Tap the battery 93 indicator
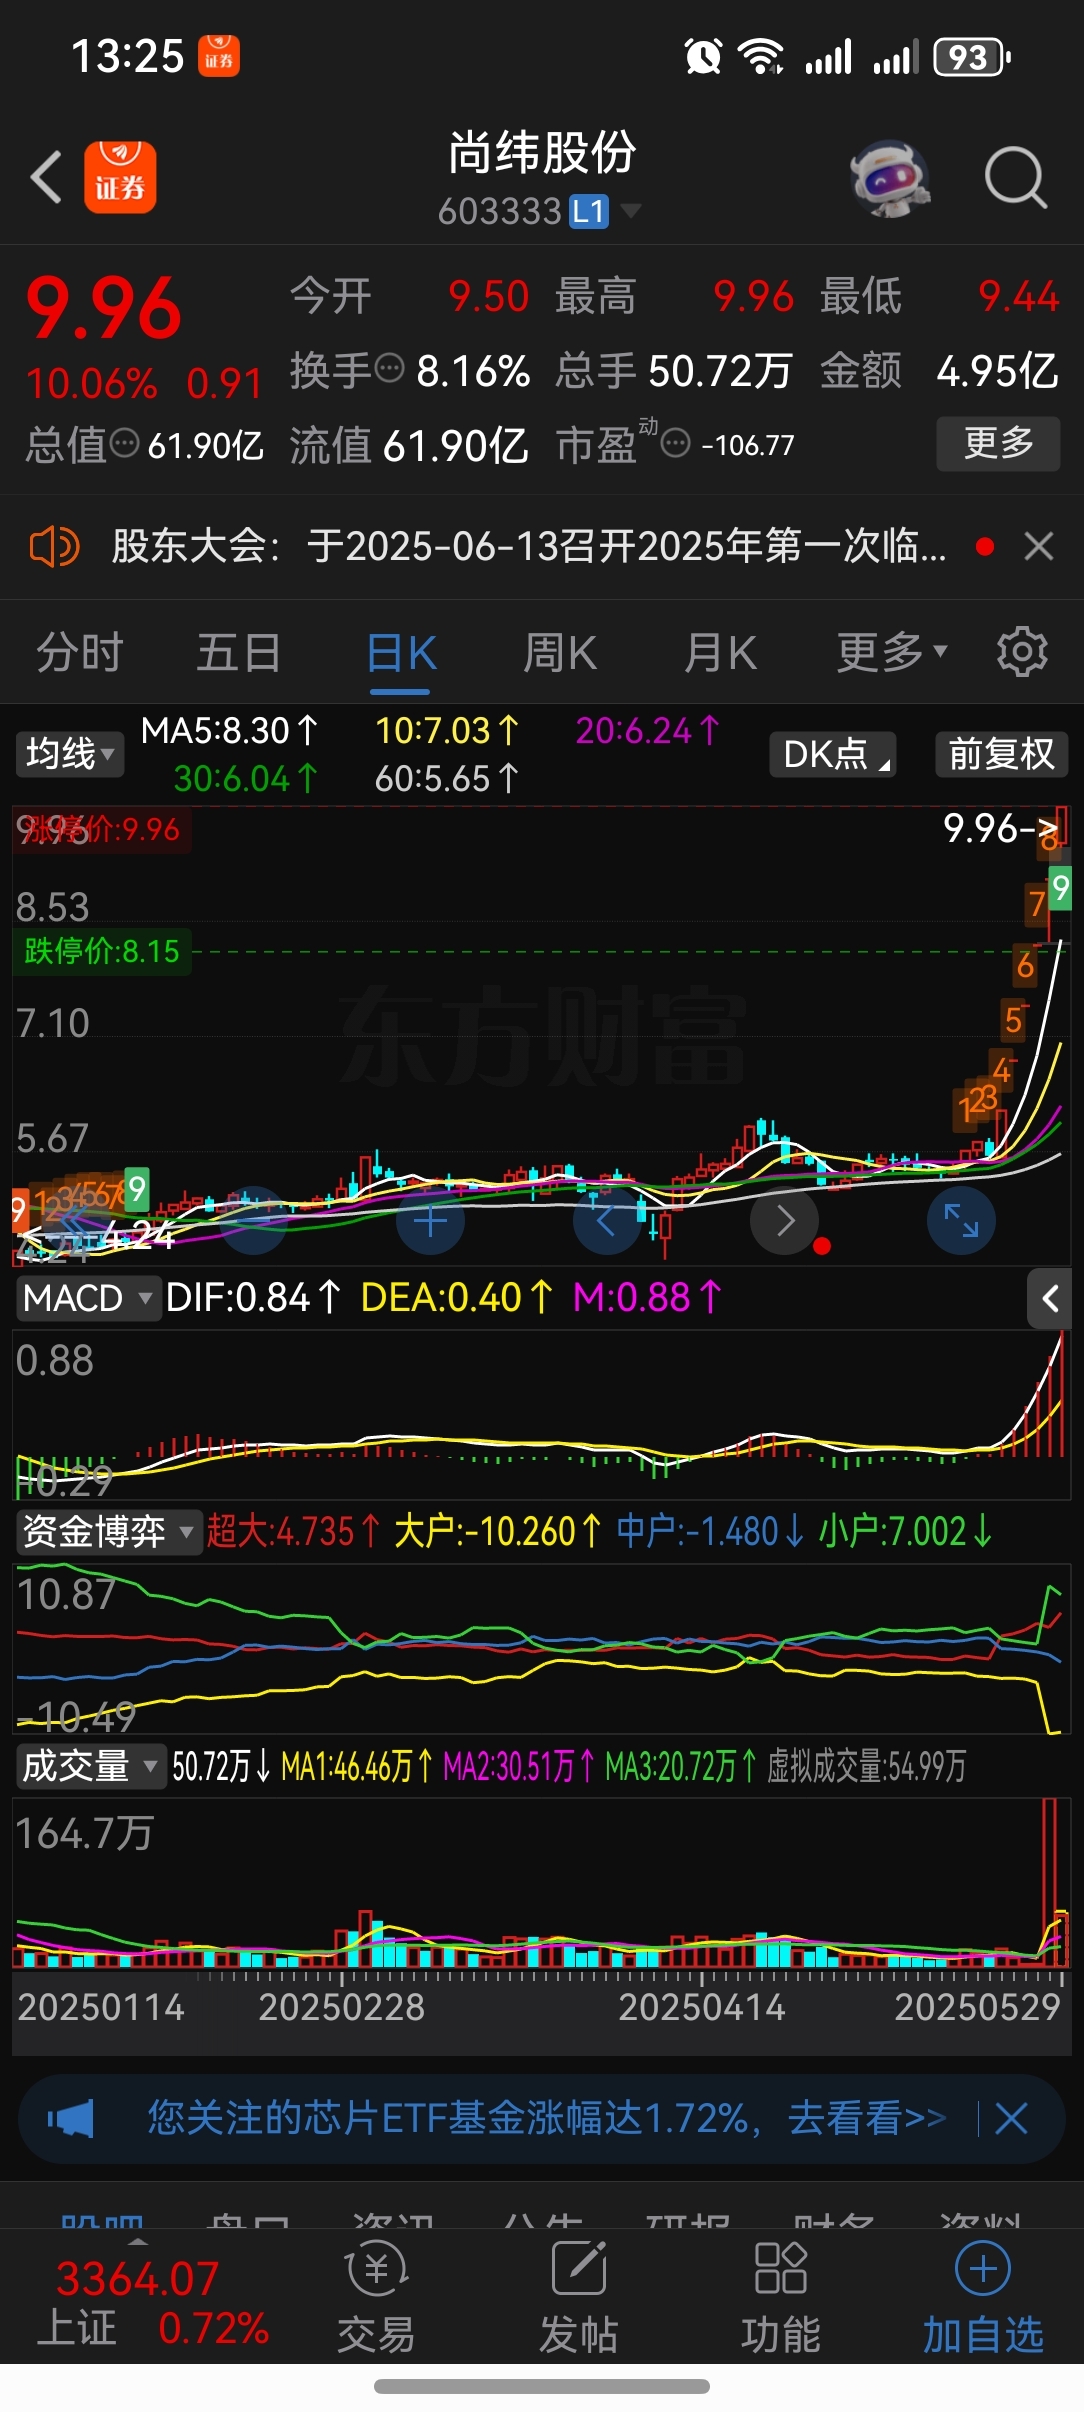Image resolution: width=1084 pixels, height=2412 pixels. tap(971, 57)
